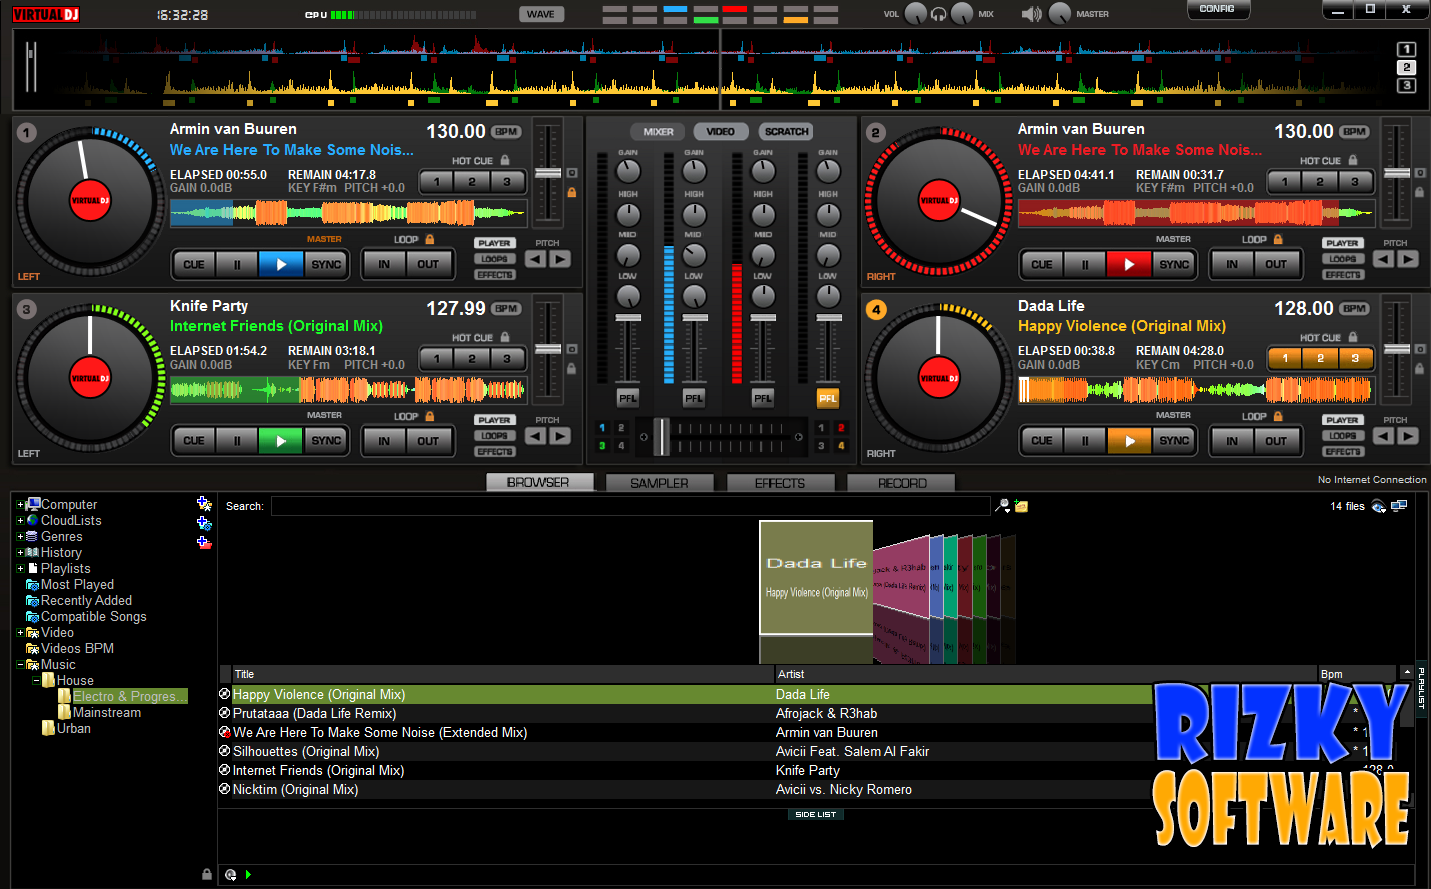Click headphones icon in top bar
The height and width of the screenshot is (889, 1431).
(939, 14)
